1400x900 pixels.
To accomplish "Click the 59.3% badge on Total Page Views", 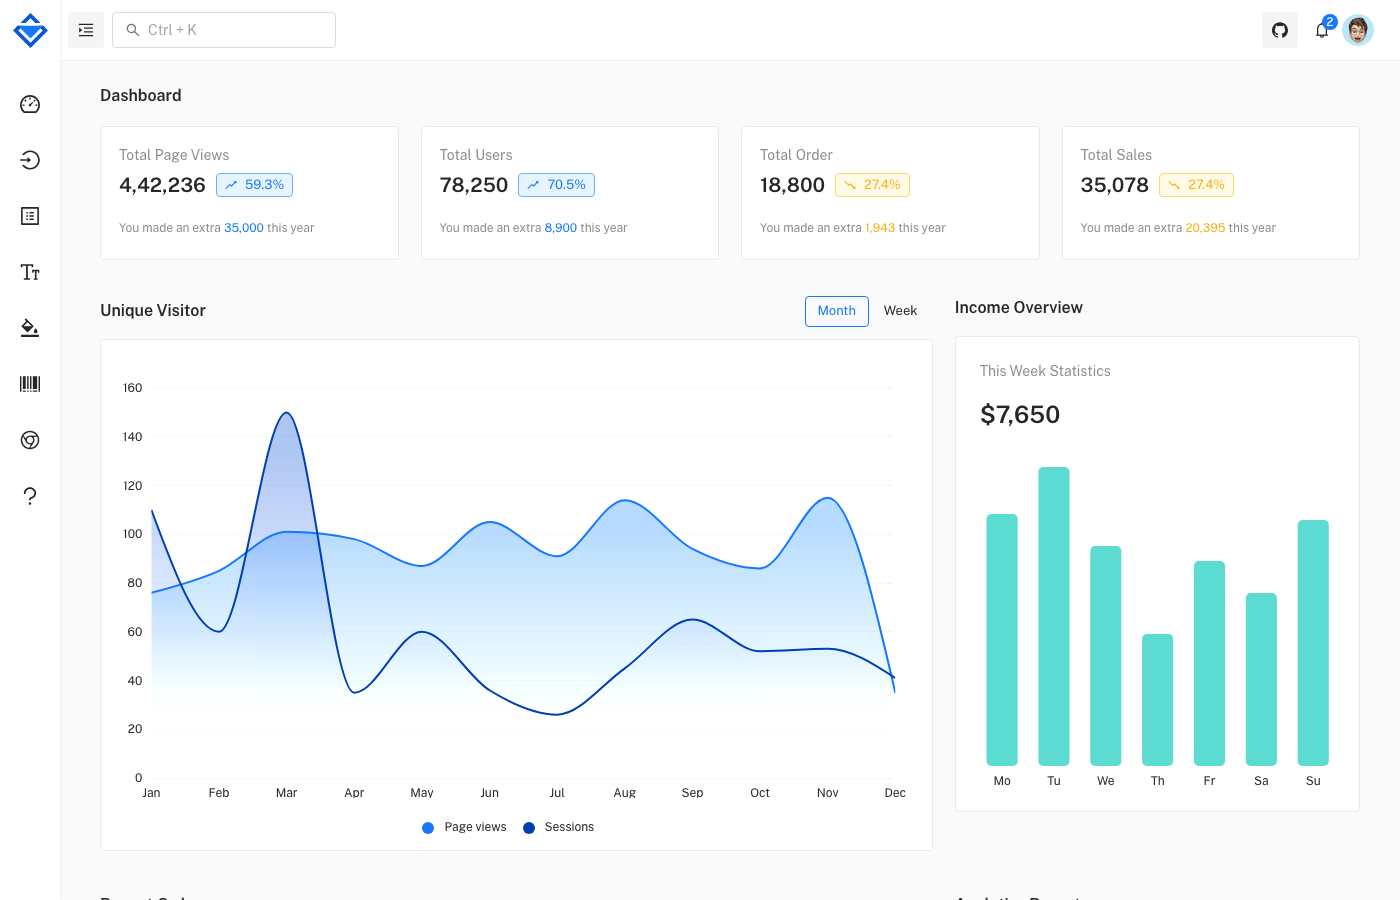I will coord(254,185).
